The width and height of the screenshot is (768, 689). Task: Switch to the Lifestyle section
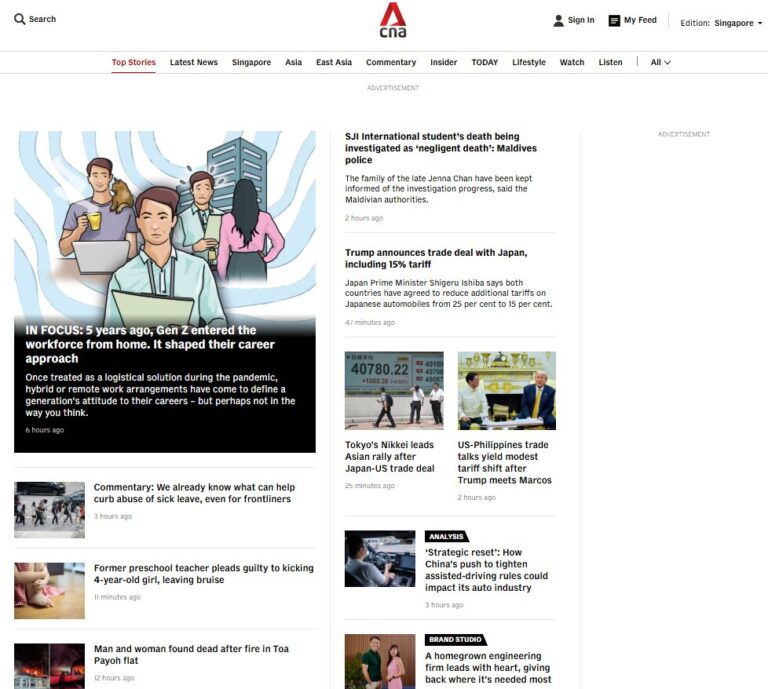coord(529,62)
